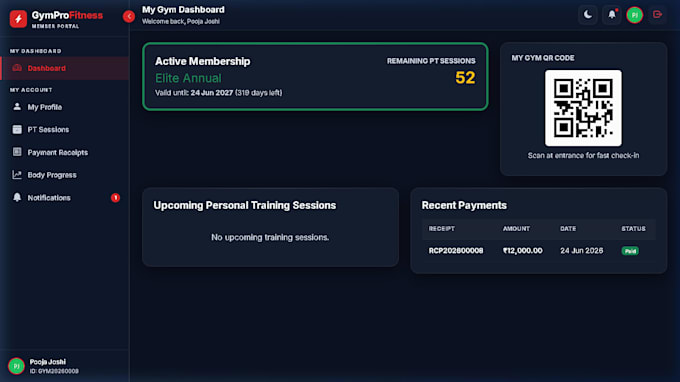The width and height of the screenshot is (680, 382).
Task: Click the Payment Receipts icon
Action: (x=17, y=152)
